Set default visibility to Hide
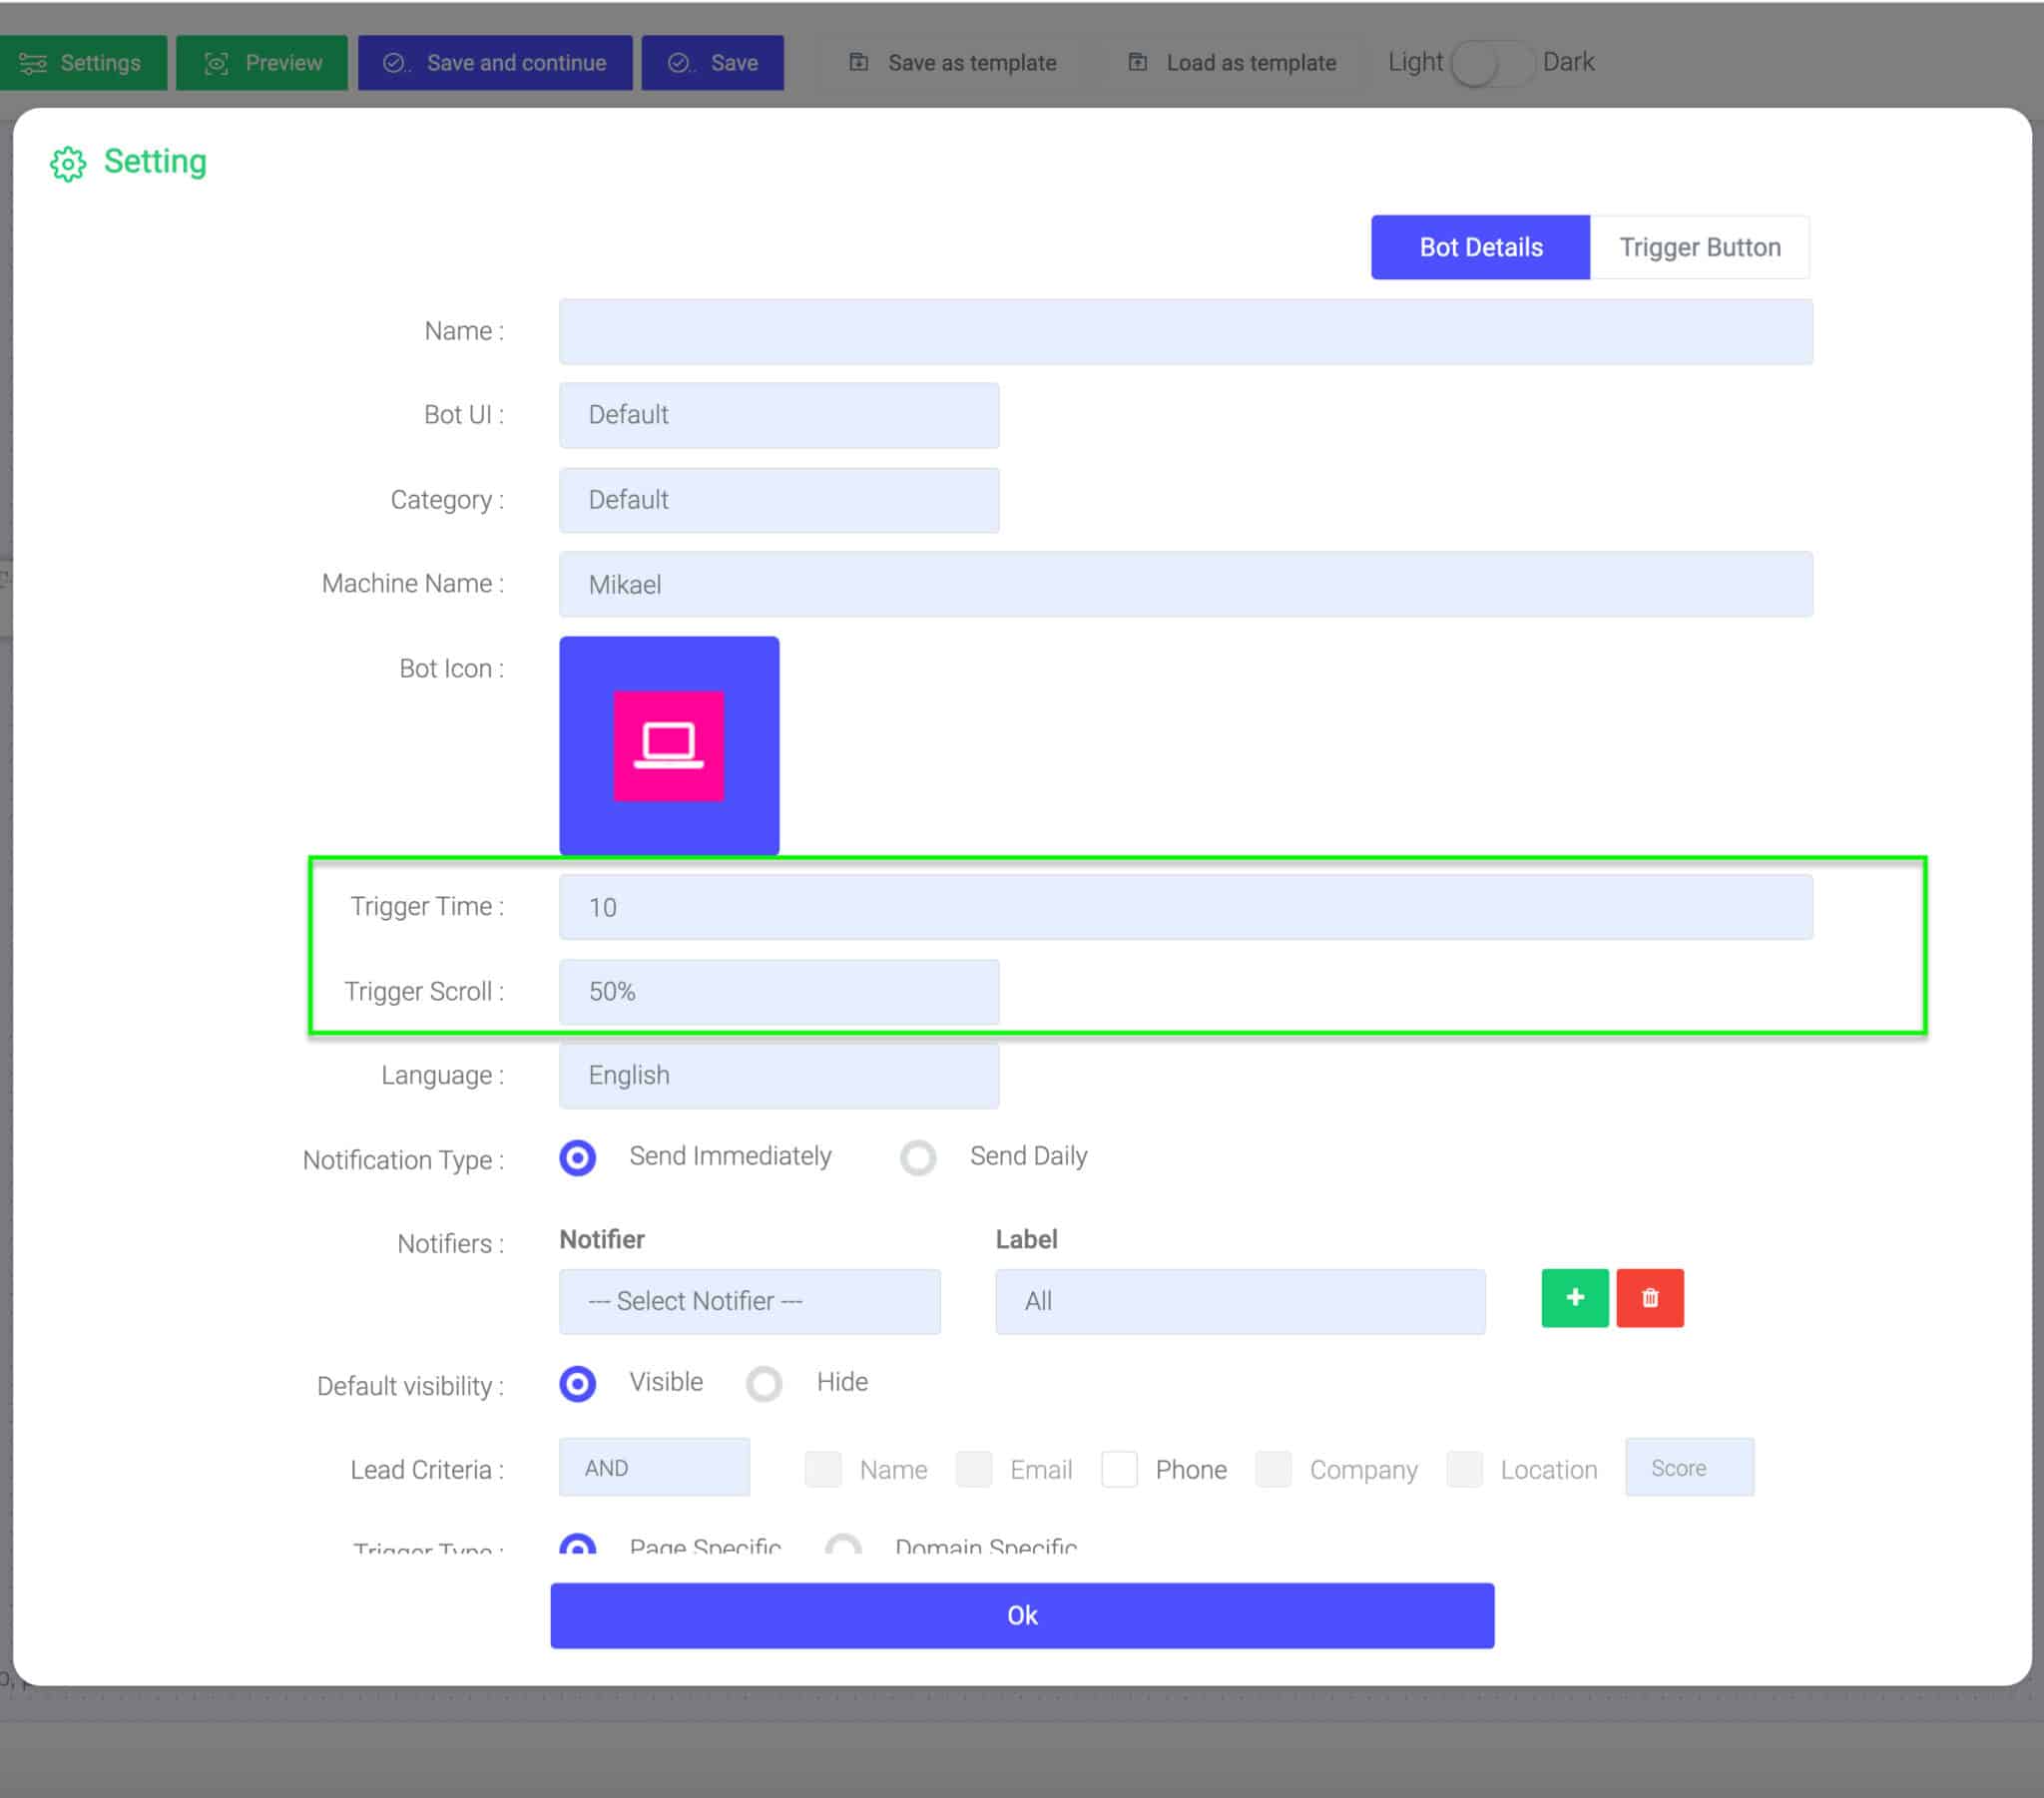The height and width of the screenshot is (1798, 2044). point(764,1384)
